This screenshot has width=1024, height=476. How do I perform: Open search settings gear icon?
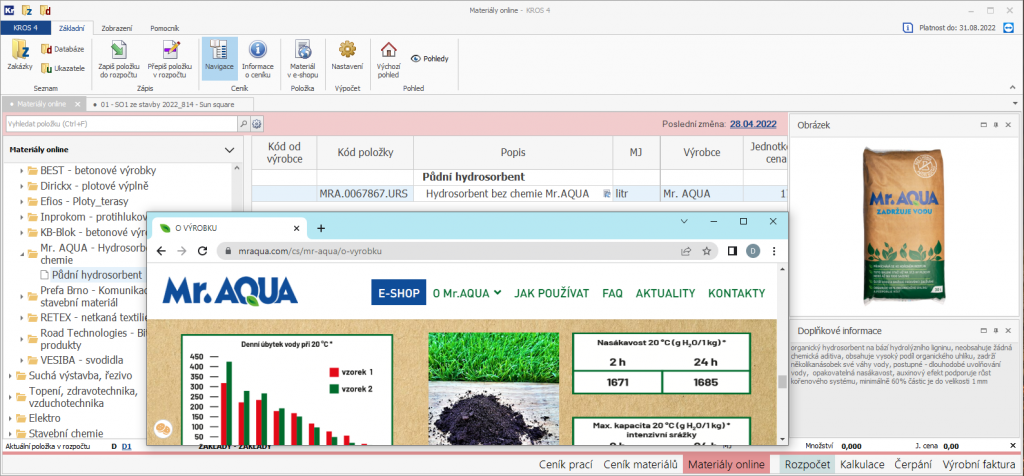coord(257,123)
